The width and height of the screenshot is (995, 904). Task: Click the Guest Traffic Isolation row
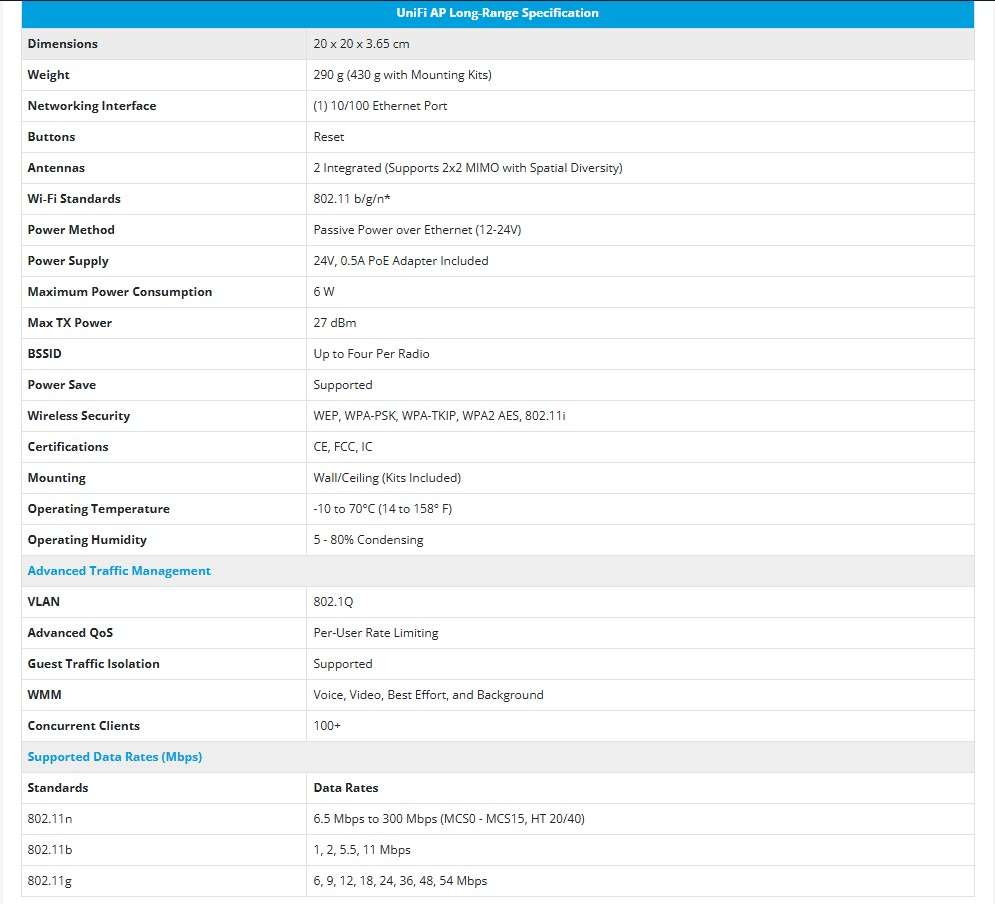[94, 663]
